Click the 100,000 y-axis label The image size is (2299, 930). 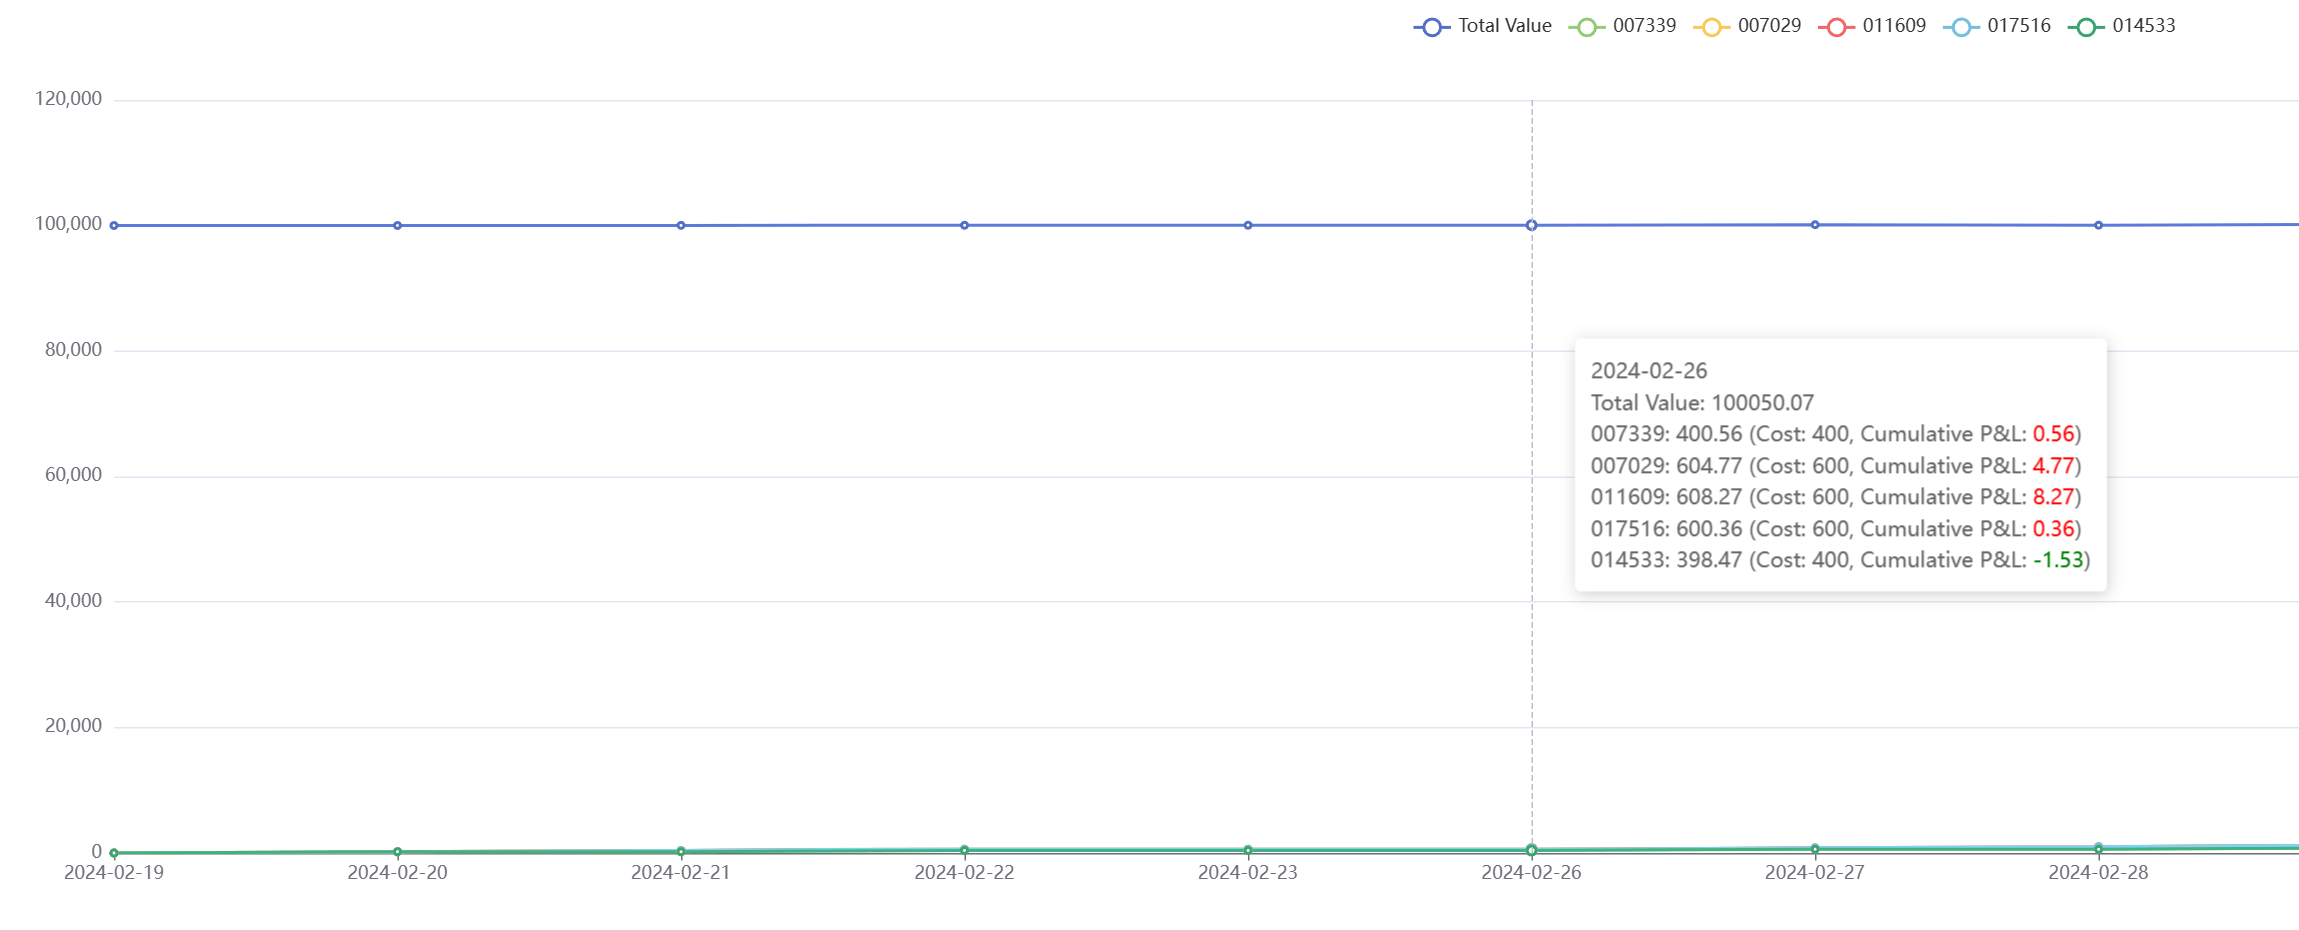coord(68,224)
